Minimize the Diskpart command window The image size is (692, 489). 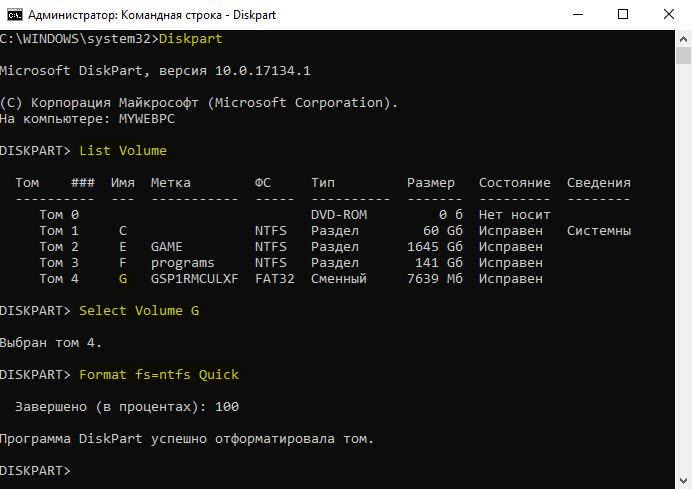coord(578,15)
